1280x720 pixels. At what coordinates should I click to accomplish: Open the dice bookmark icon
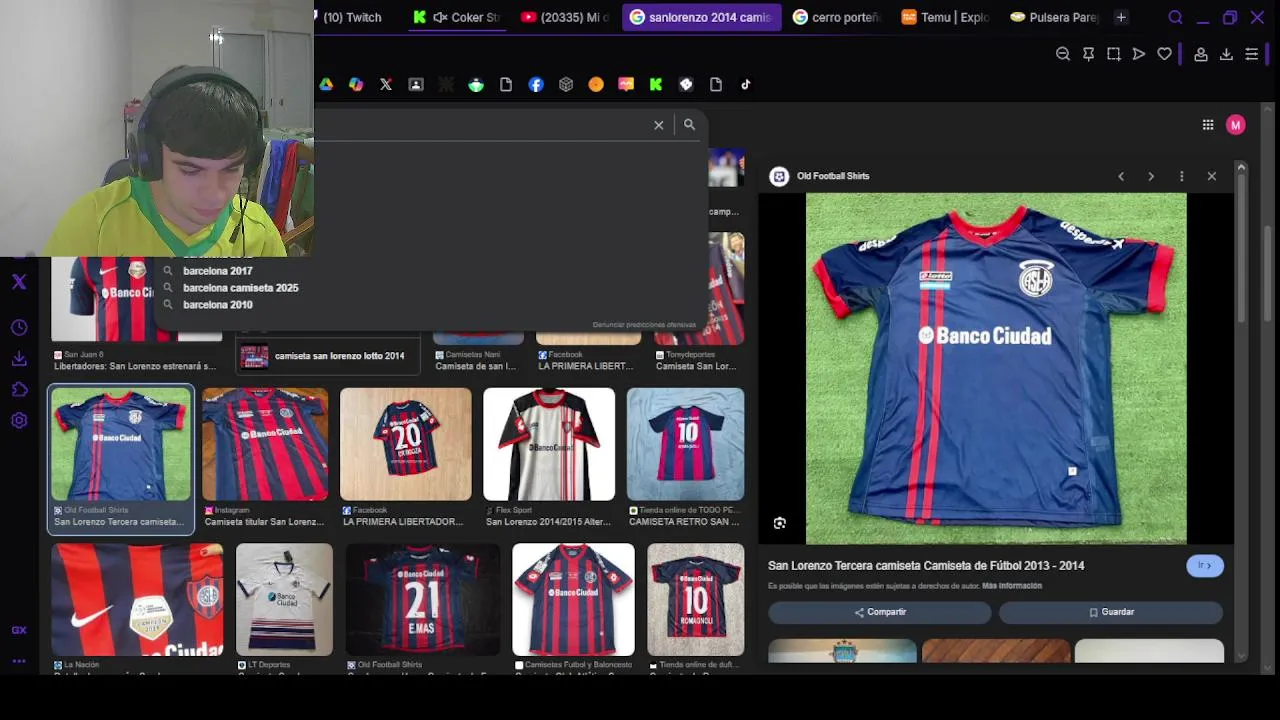pos(686,85)
